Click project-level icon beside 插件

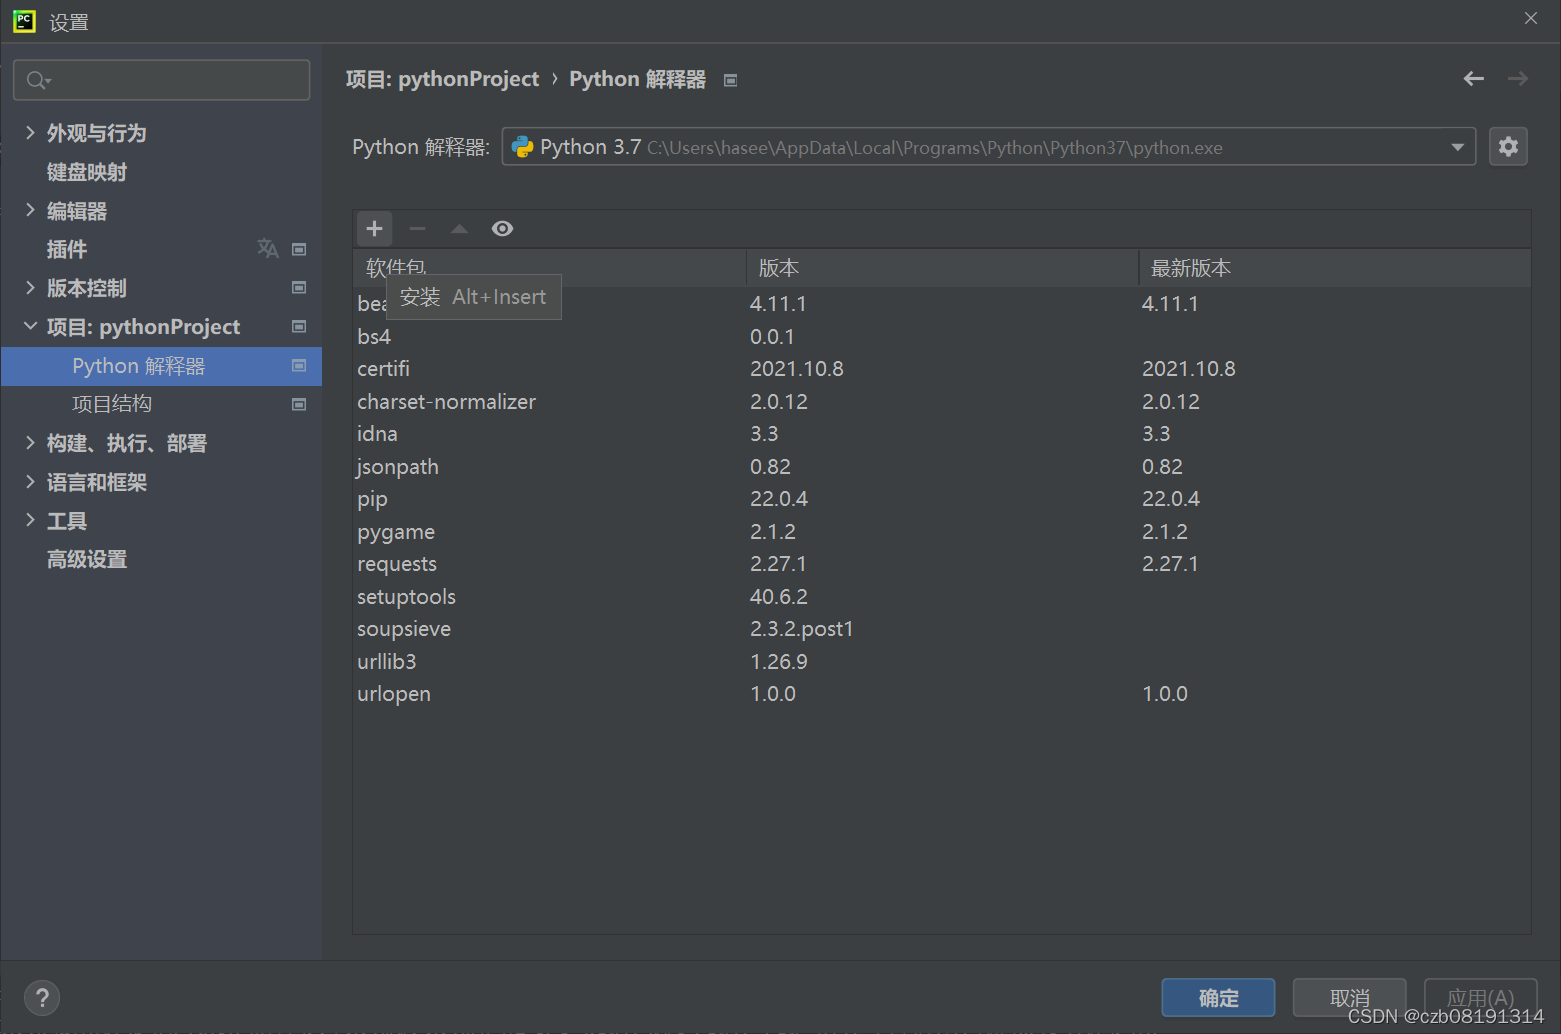click(299, 249)
